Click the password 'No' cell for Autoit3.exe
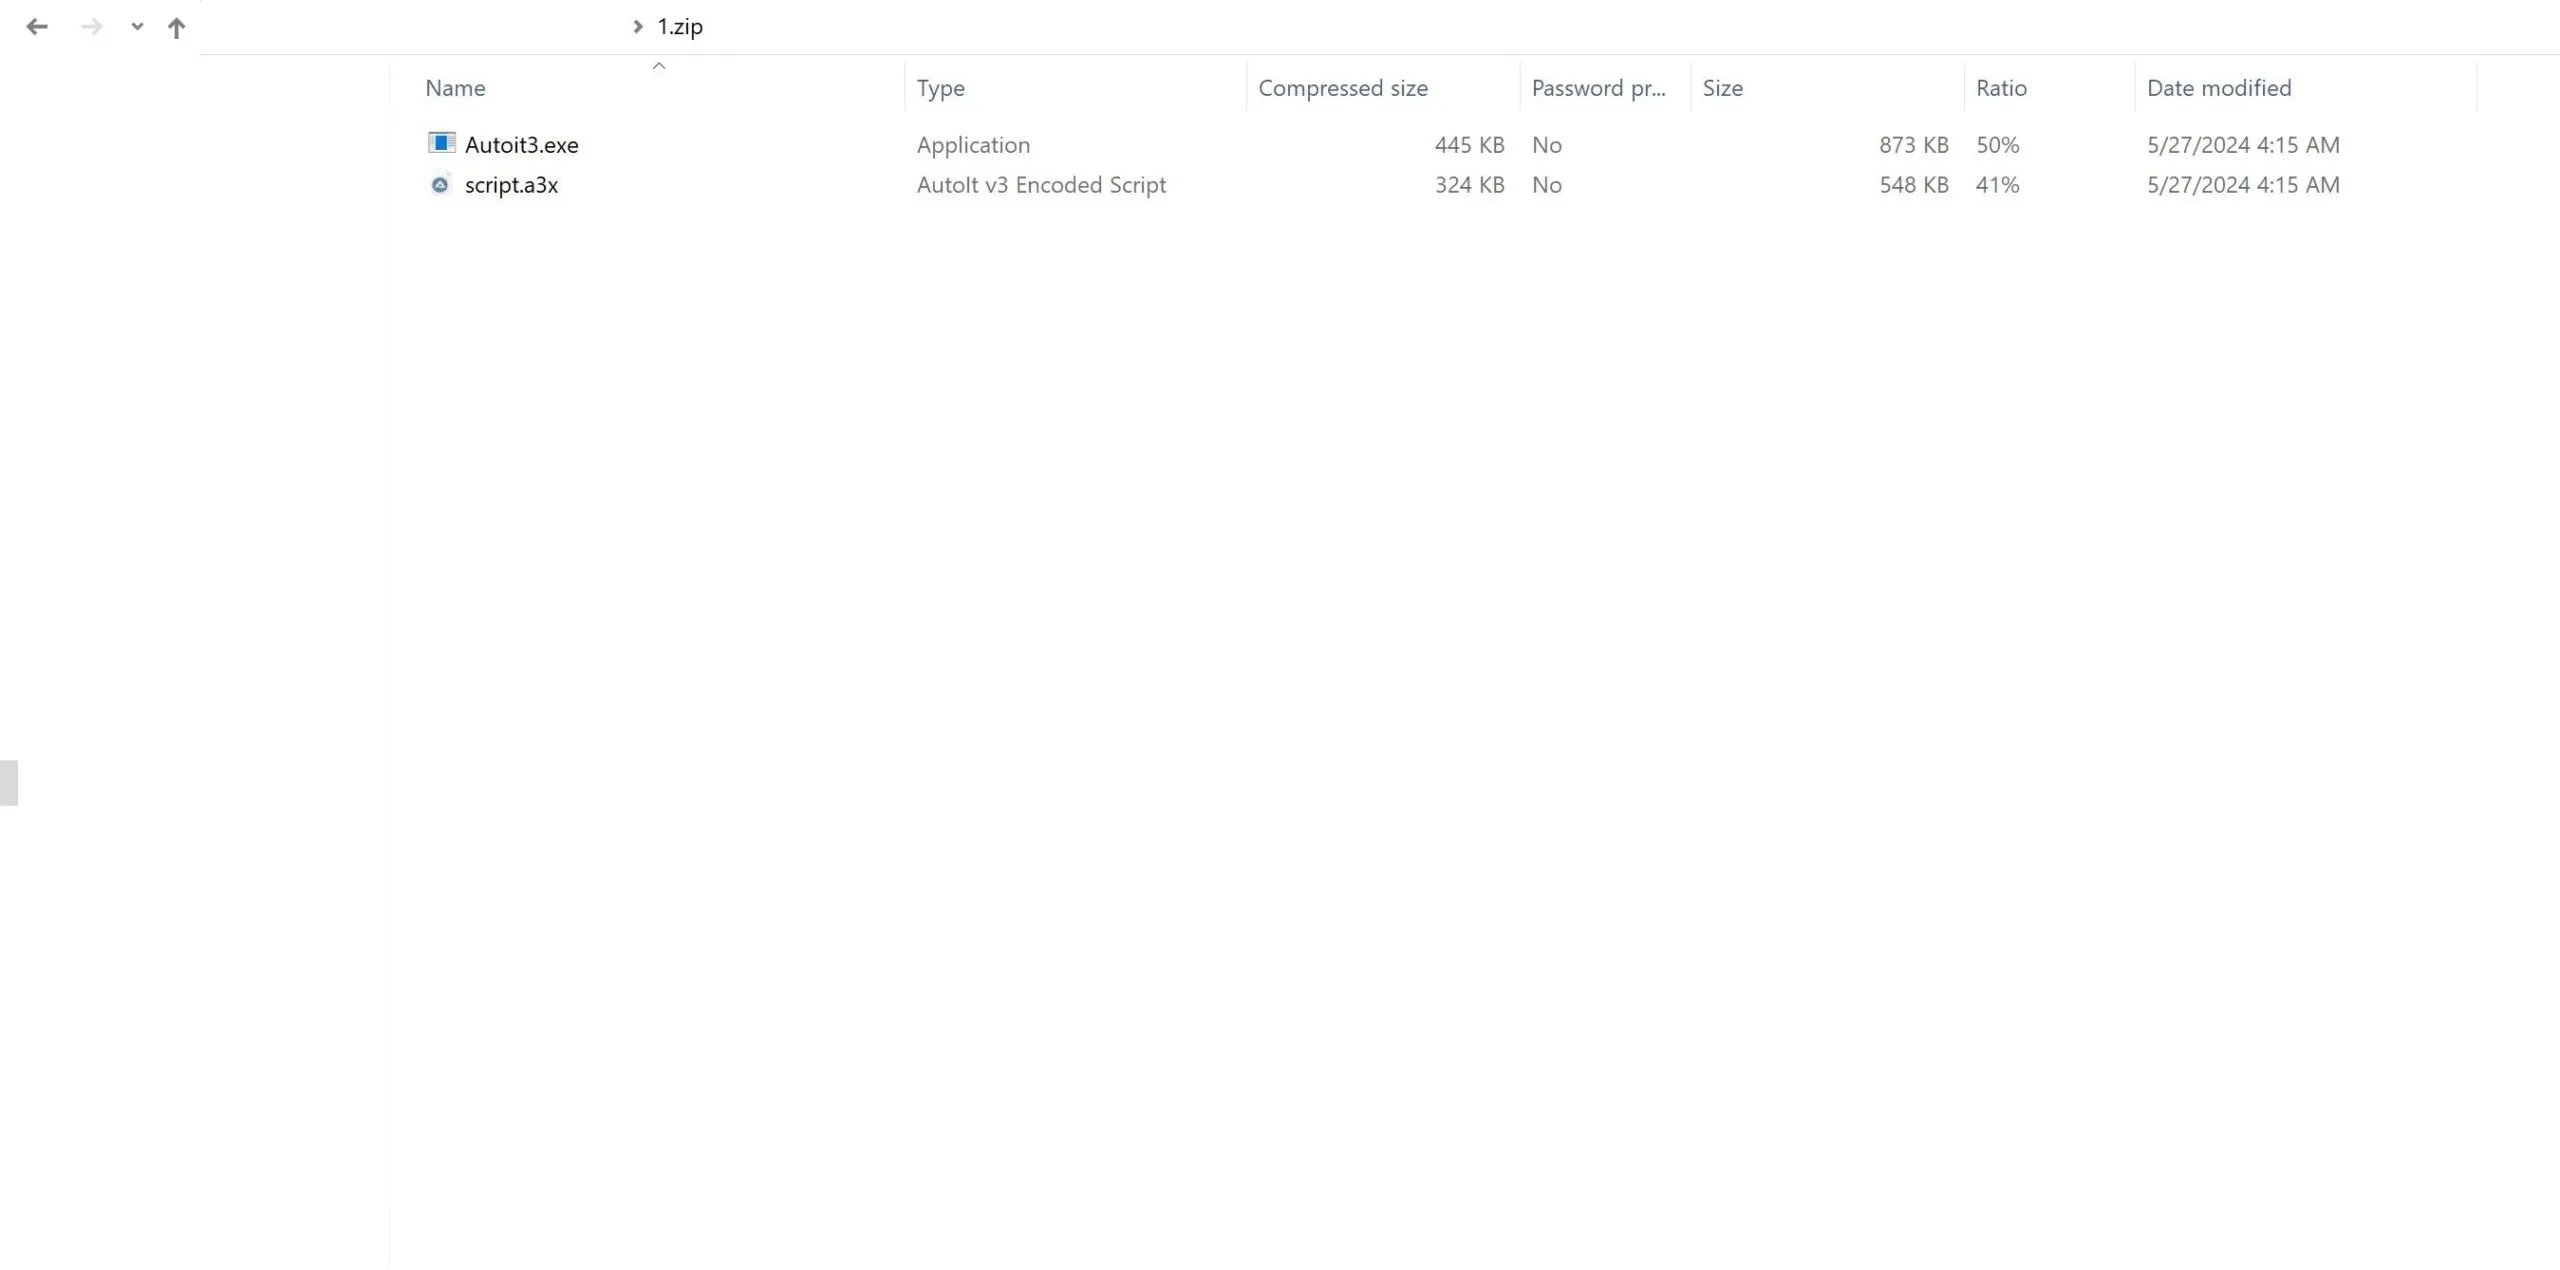This screenshot has width=2560, height=1270. 1546,145
